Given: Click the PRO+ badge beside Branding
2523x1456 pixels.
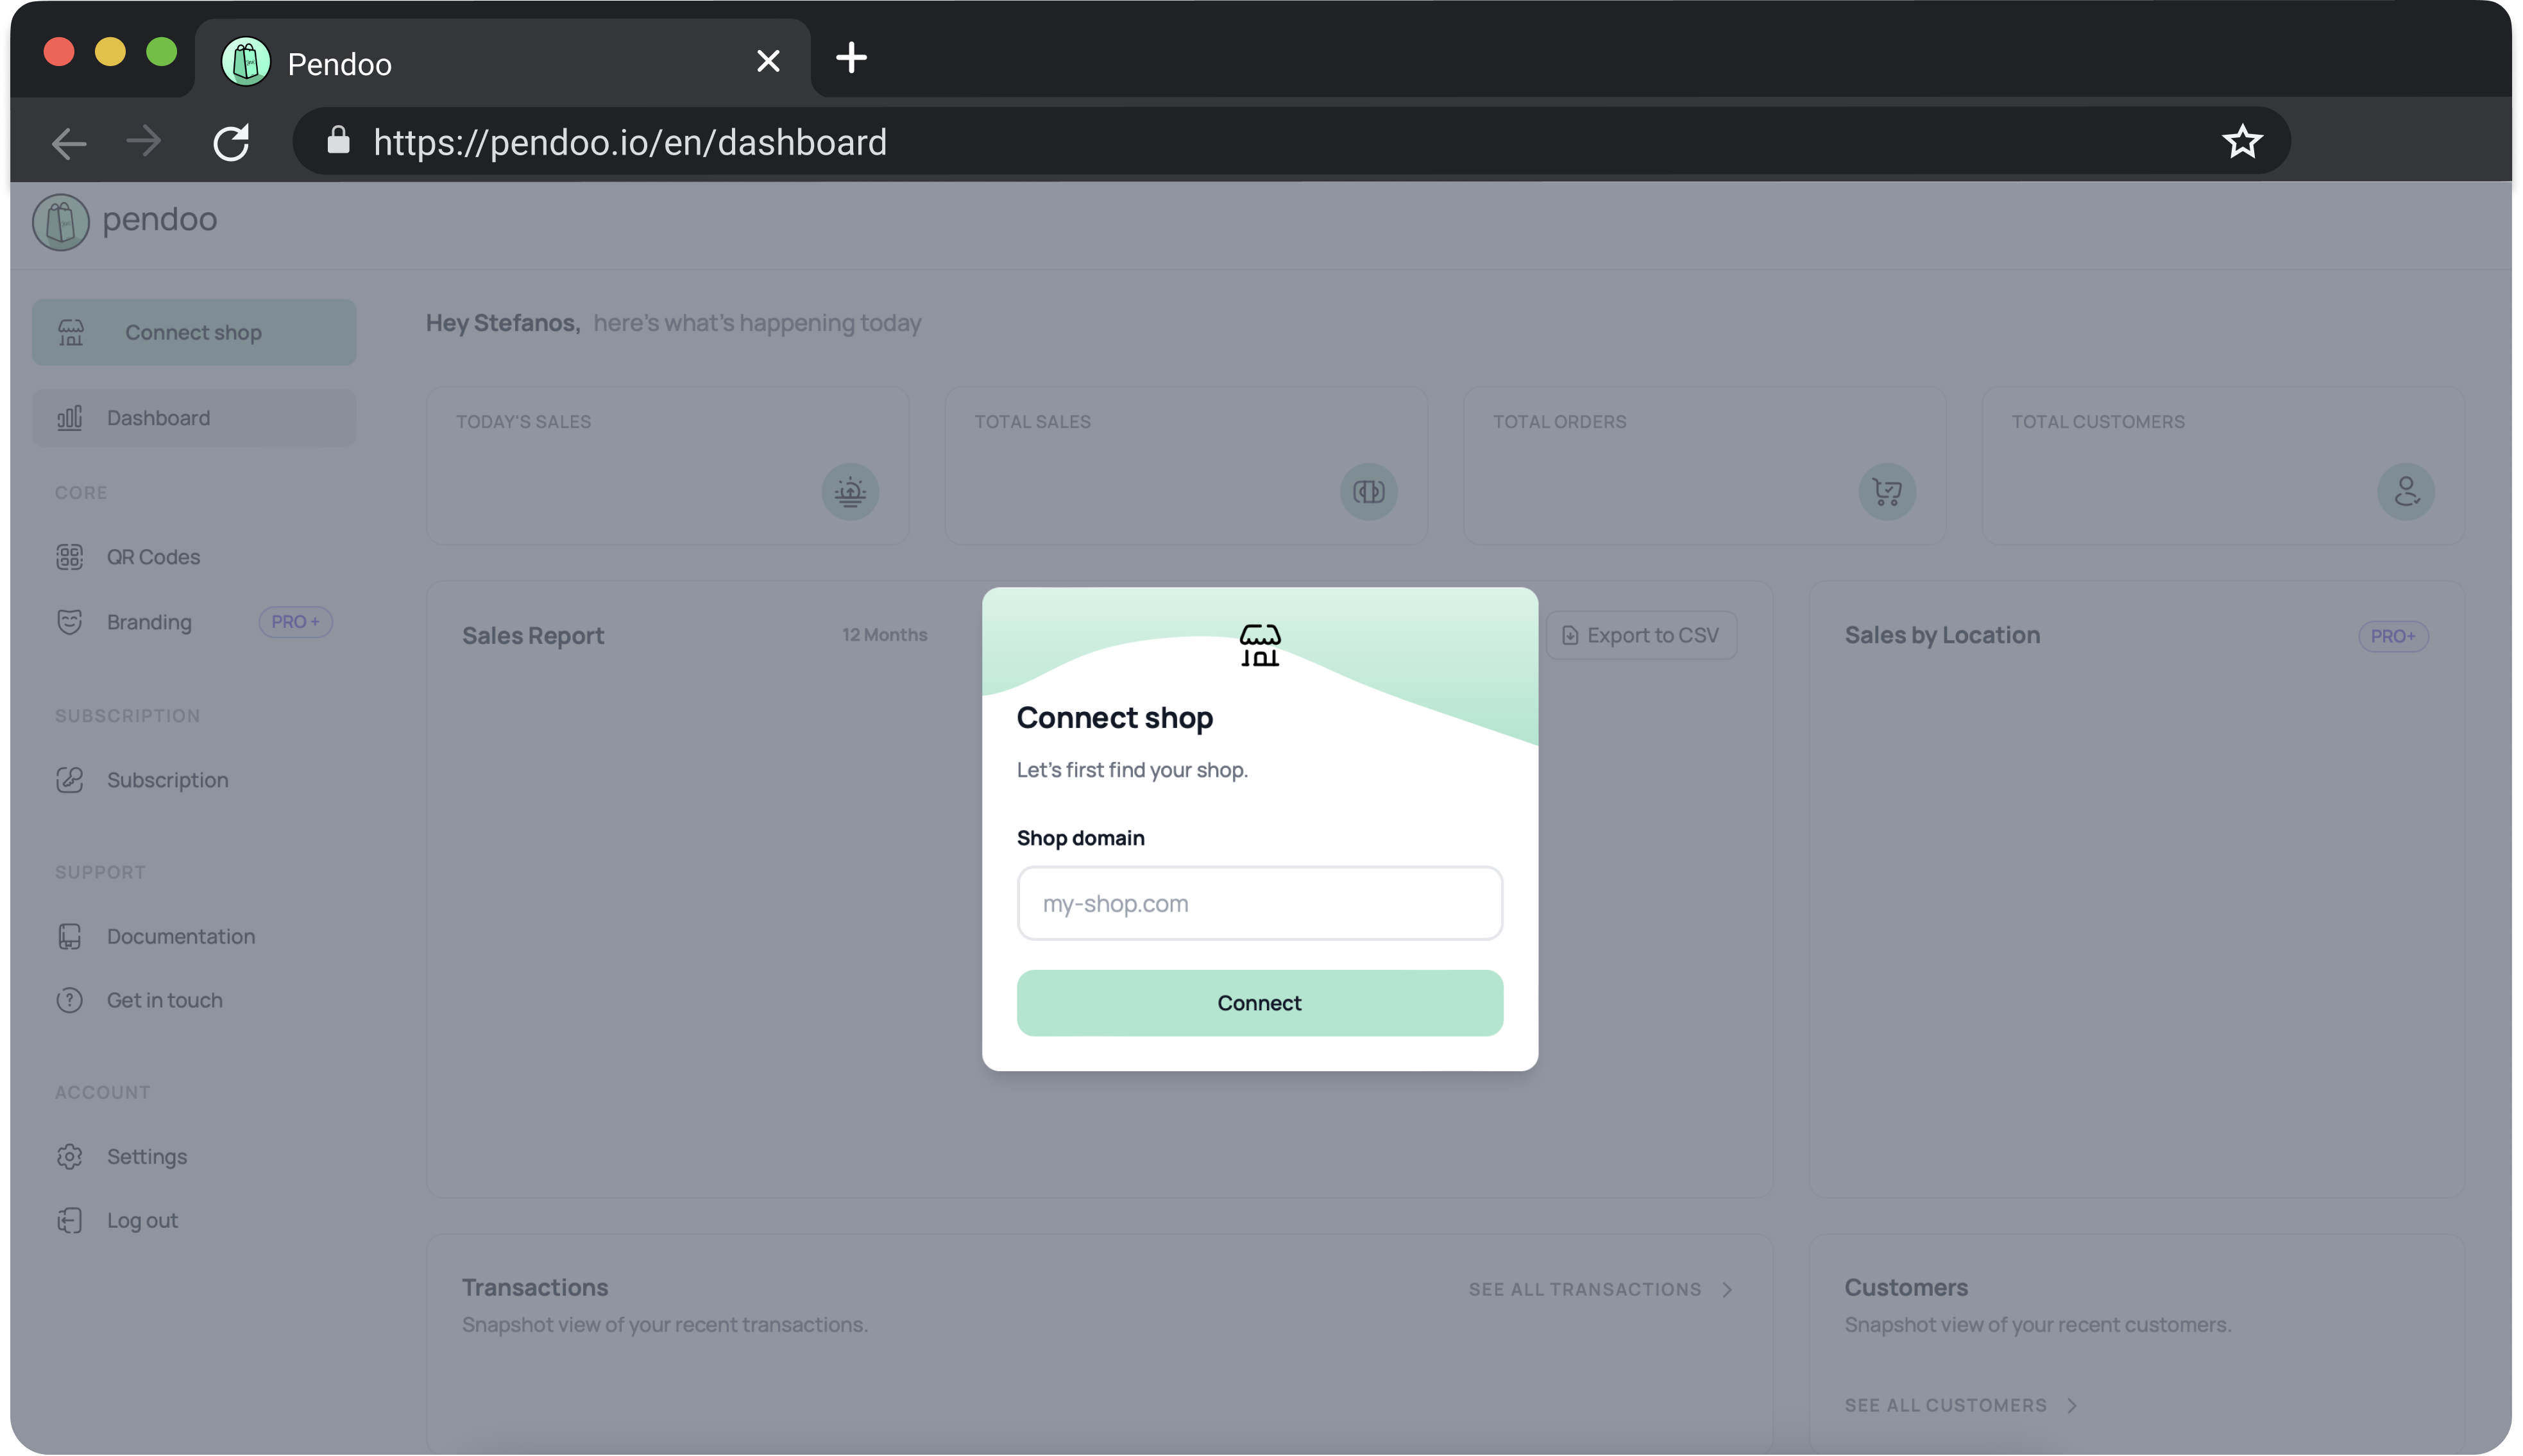Looking at the screenshot, I should click(295, 622).
